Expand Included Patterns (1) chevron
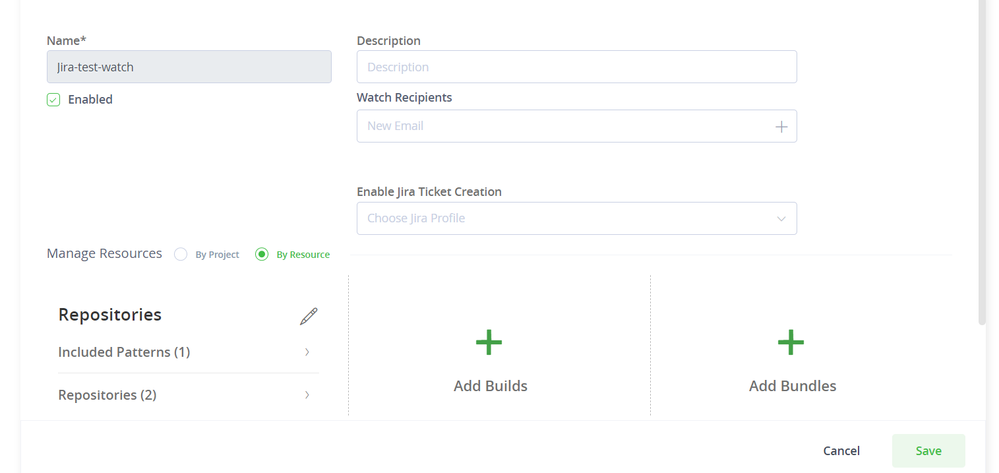 [x=307, y=352]
